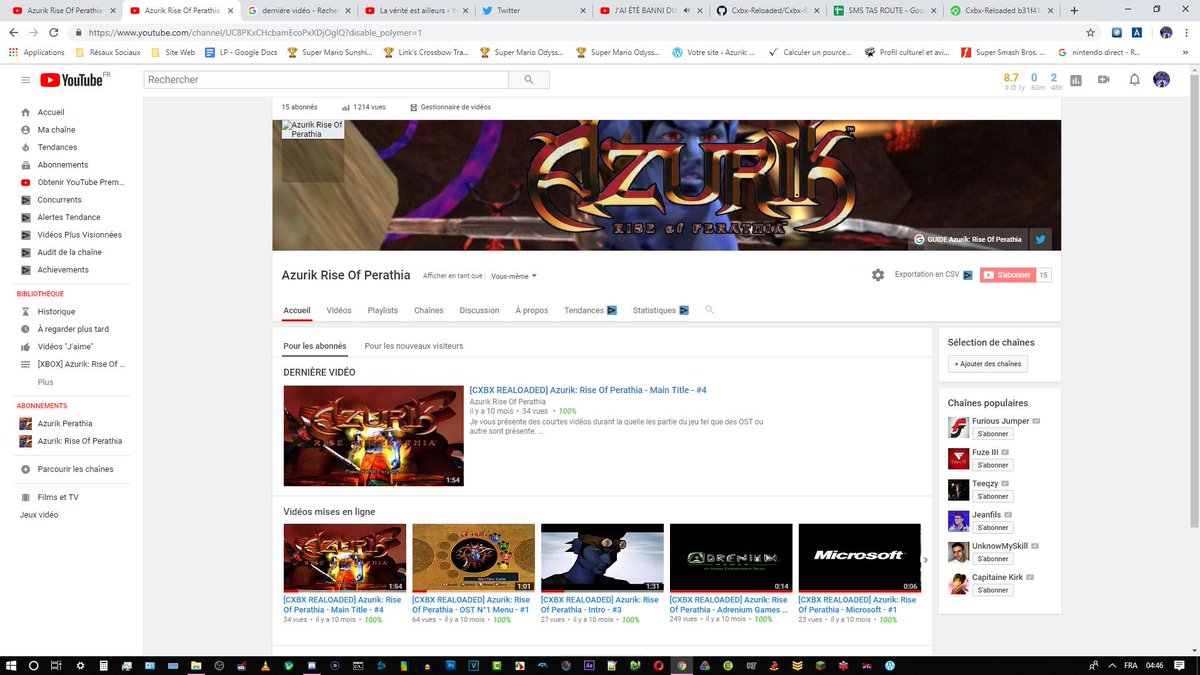Open Abonnements in the sidebar guide section
Screen dimensions: 1200x675
click(63, 165)
